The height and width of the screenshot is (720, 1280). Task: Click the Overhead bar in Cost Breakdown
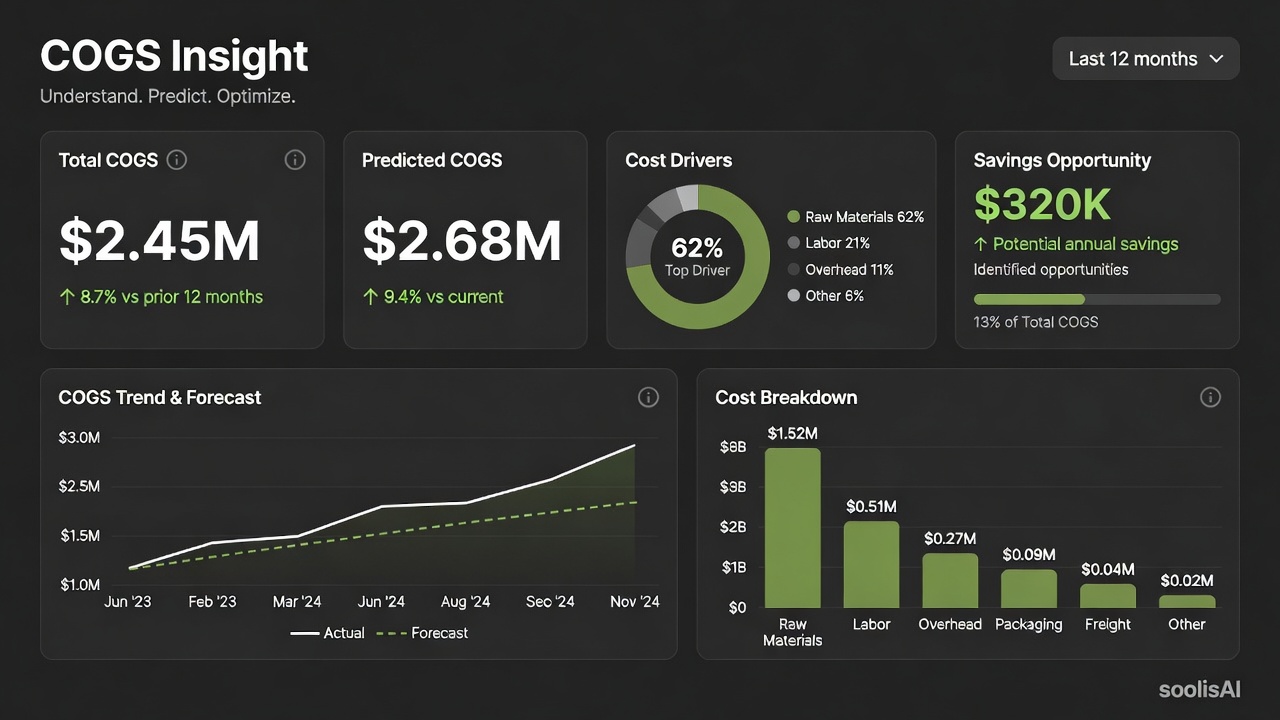pyautogui.click(x=950, y=581)
